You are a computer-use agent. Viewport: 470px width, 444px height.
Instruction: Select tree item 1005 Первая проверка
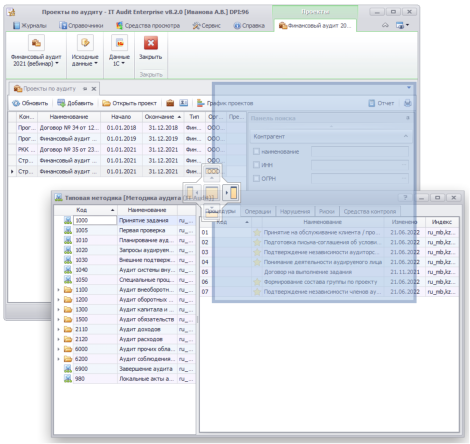point(125,230)
